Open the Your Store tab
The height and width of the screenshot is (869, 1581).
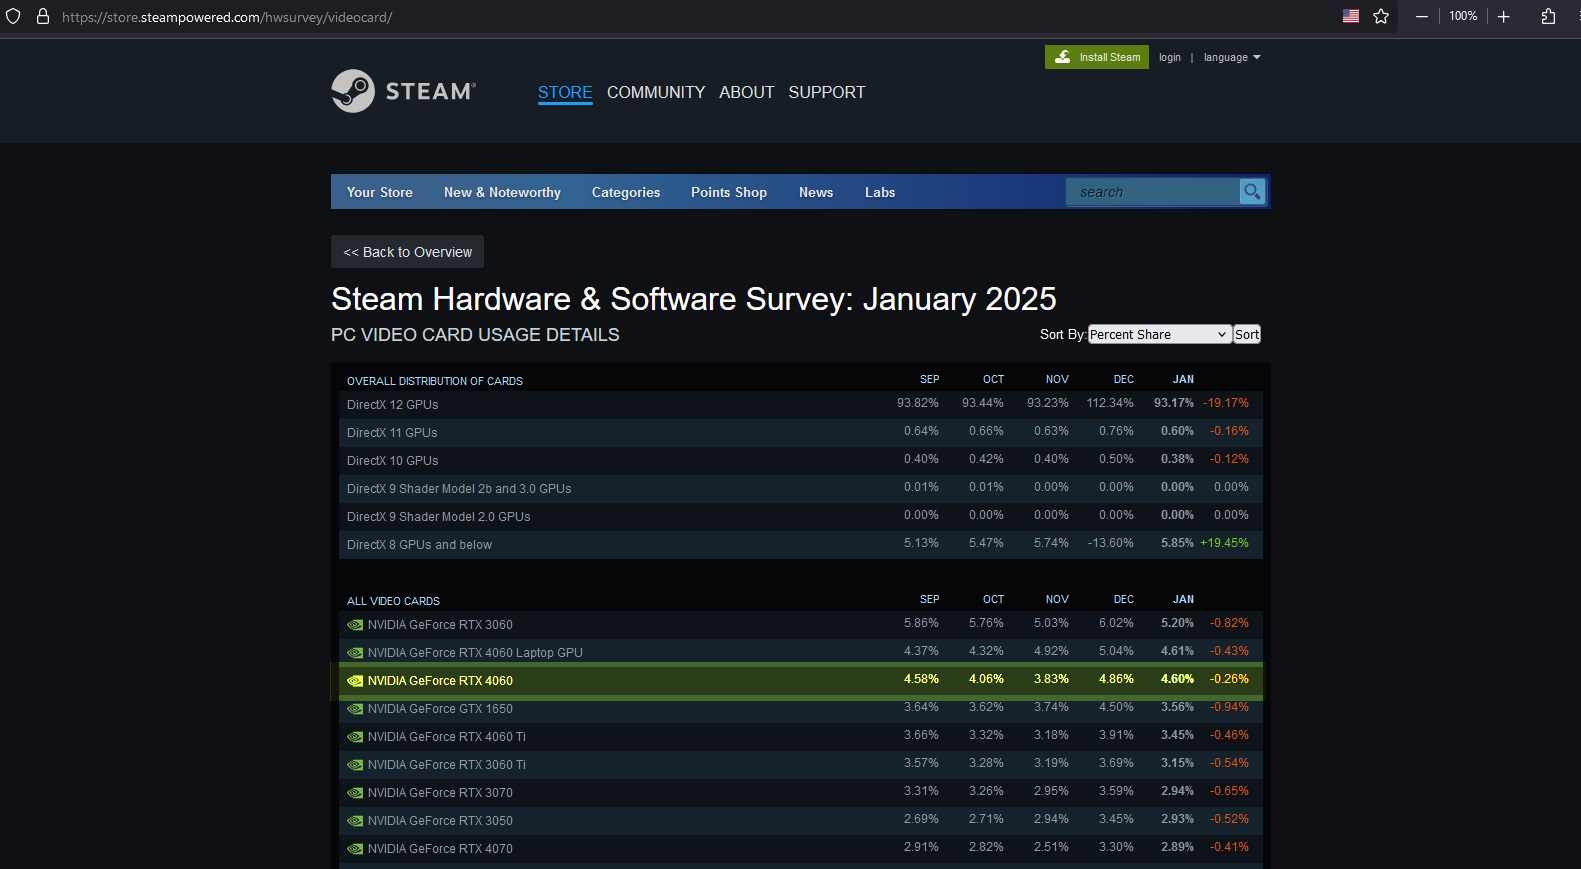coord(380,192)
